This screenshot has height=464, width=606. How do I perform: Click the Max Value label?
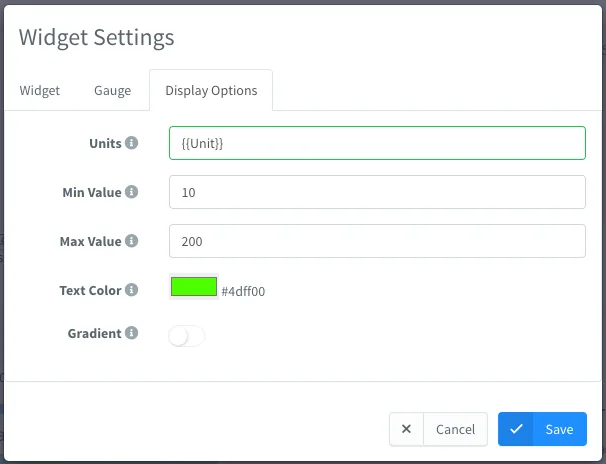90,241
